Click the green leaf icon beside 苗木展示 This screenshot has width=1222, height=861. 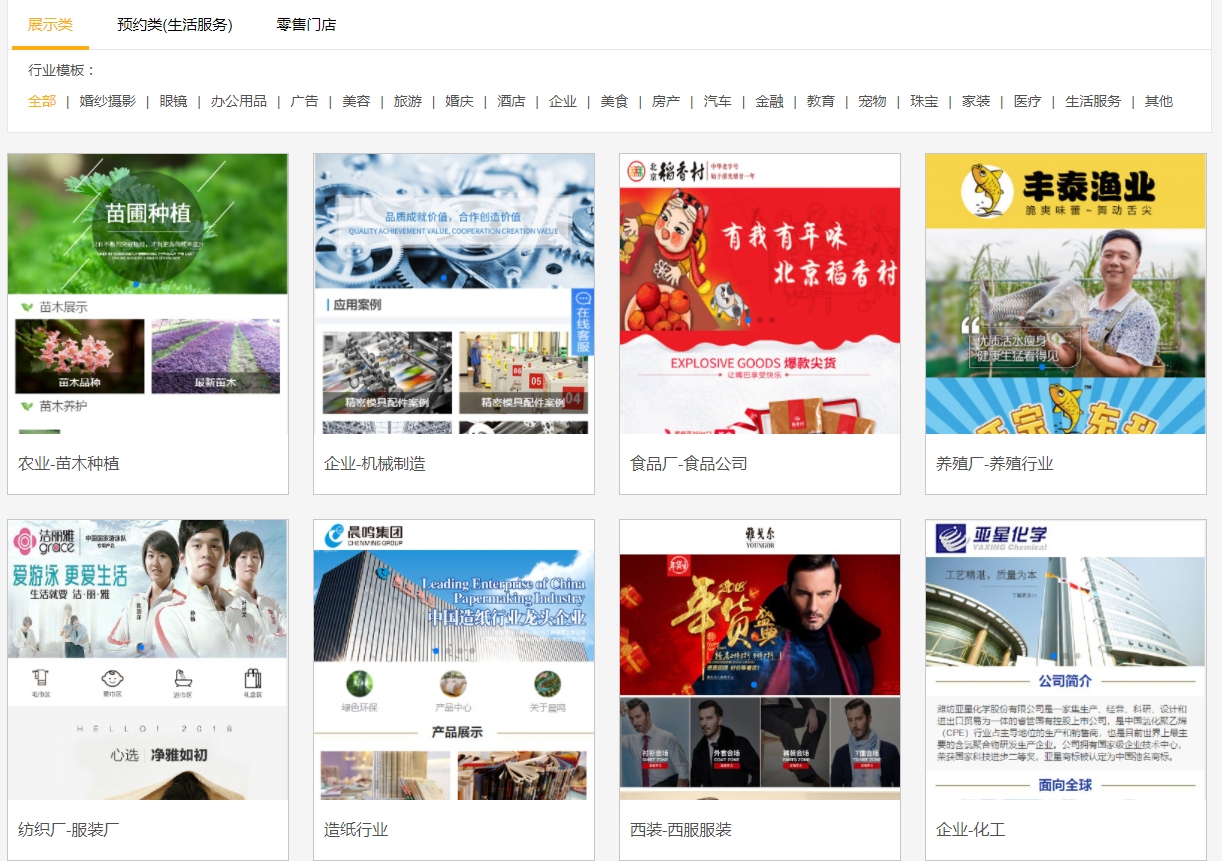27,307
